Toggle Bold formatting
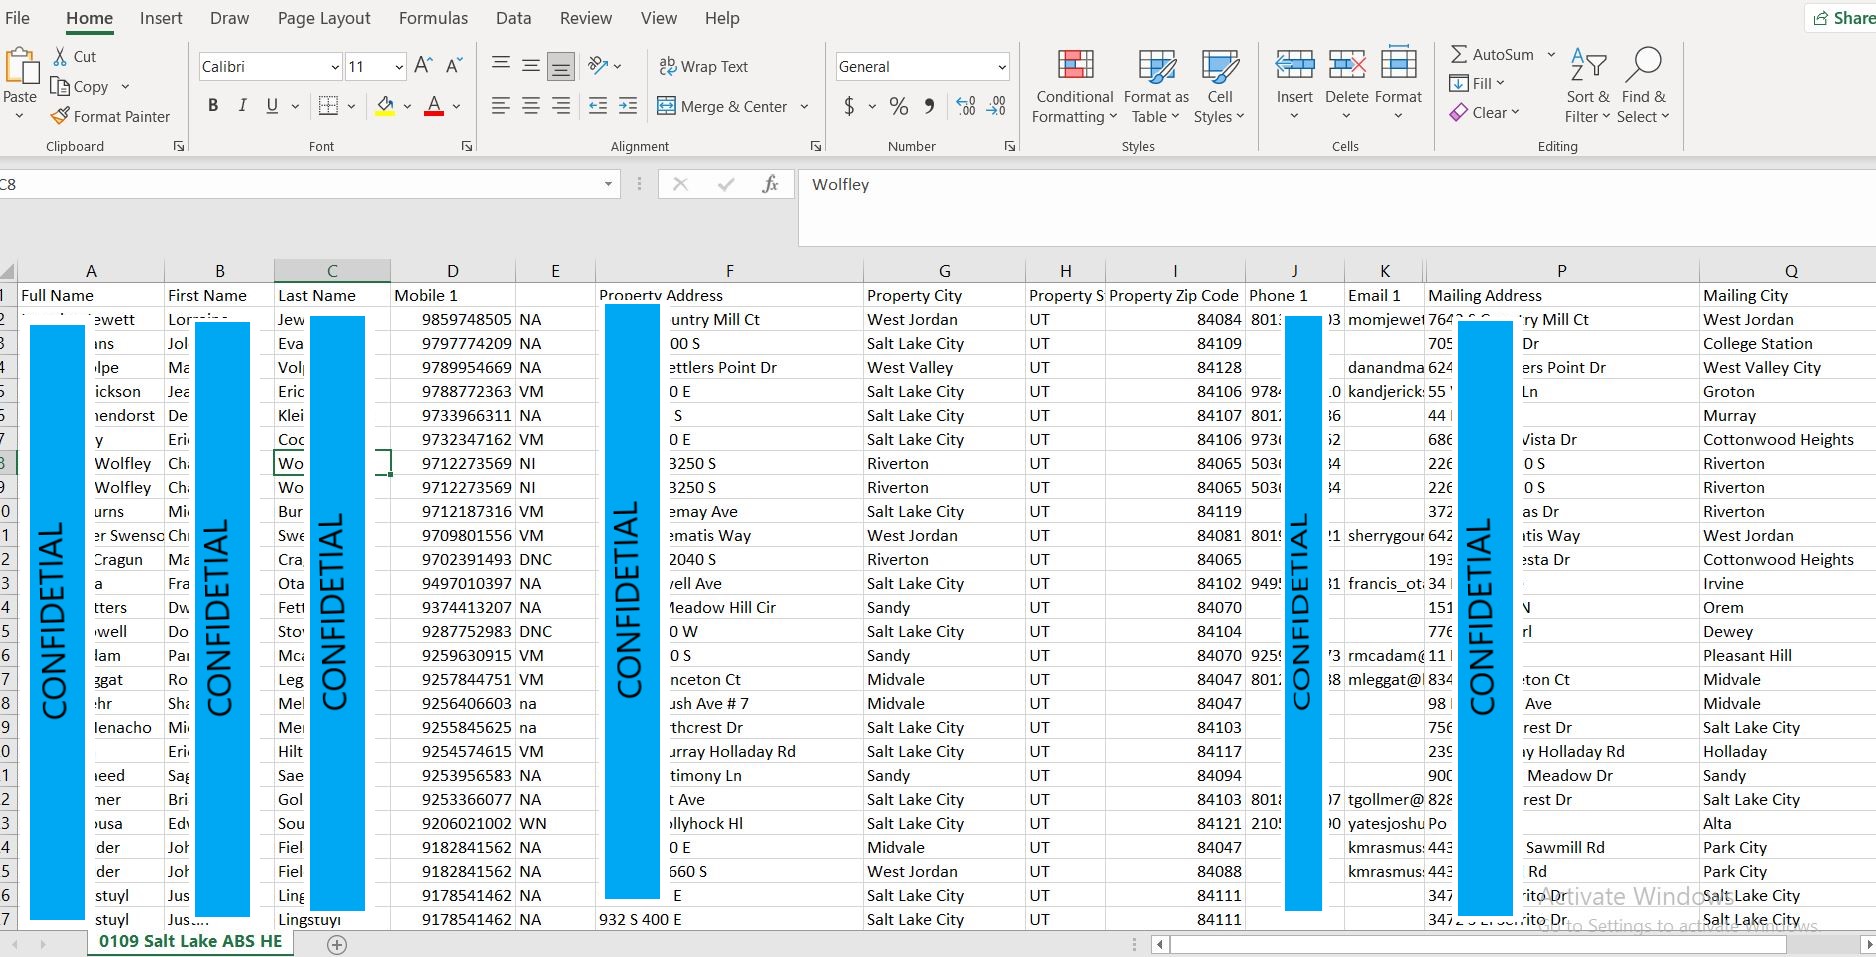Image resolution: width=1876 pixels, height=957 pixels. [213, 106]
